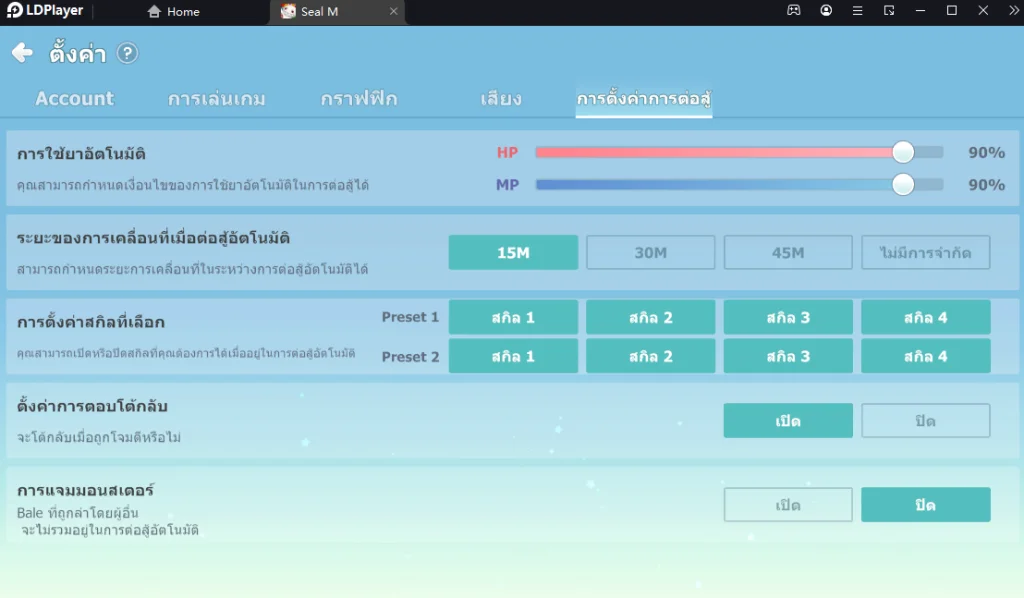Adjust the MP auto-potion slider handle
The height and width of the screenshot is (598, 1024).
903,185
